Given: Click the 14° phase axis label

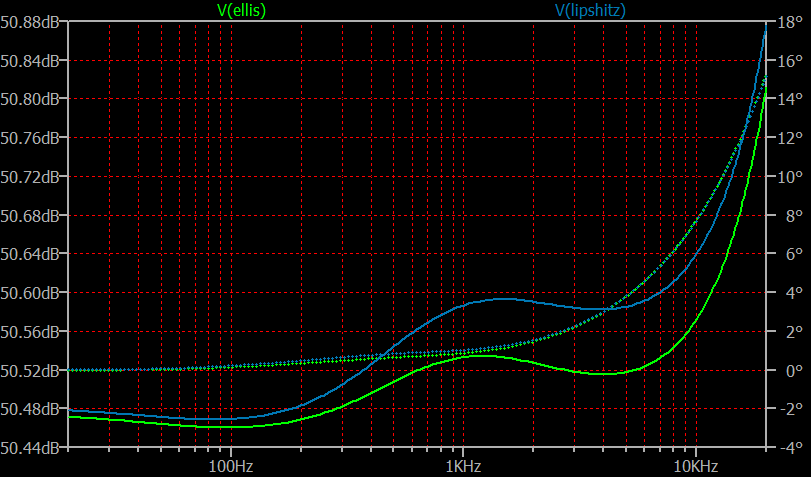Looking at the screenshot, I should 790,99.
